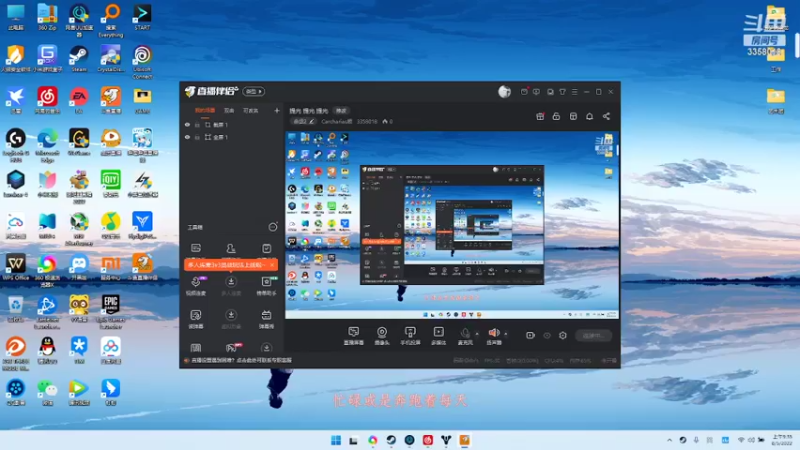Open the Microsoft Edge desktop shortcut
800x450 pixels.
coord(47,145)
